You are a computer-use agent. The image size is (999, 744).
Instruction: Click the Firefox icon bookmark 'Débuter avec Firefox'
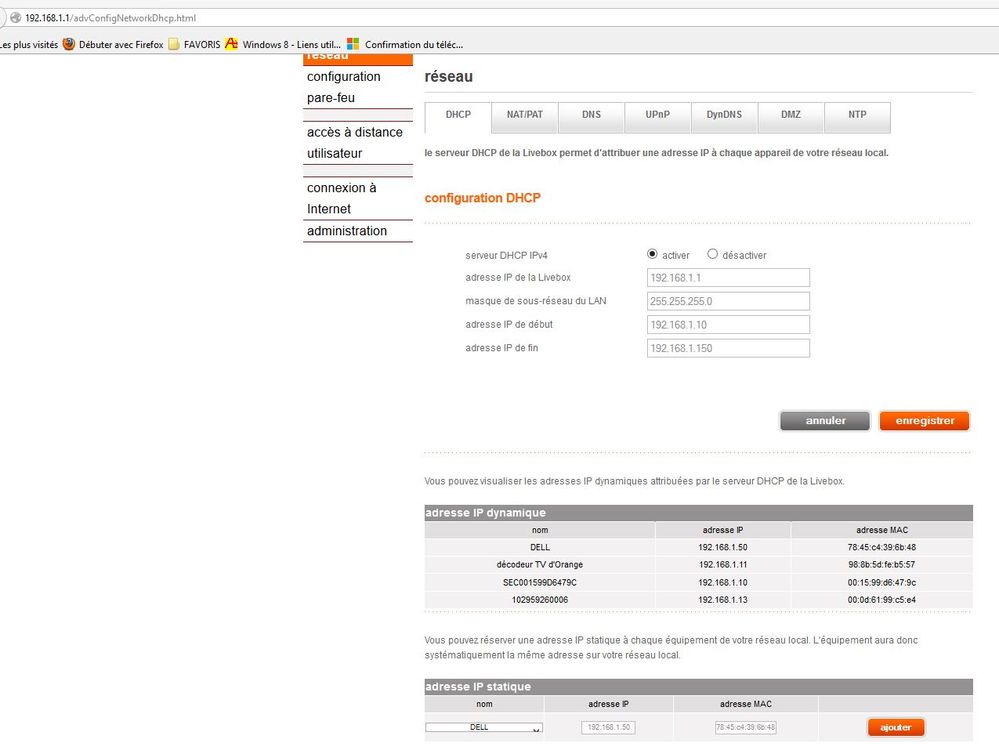pos(112,44)
